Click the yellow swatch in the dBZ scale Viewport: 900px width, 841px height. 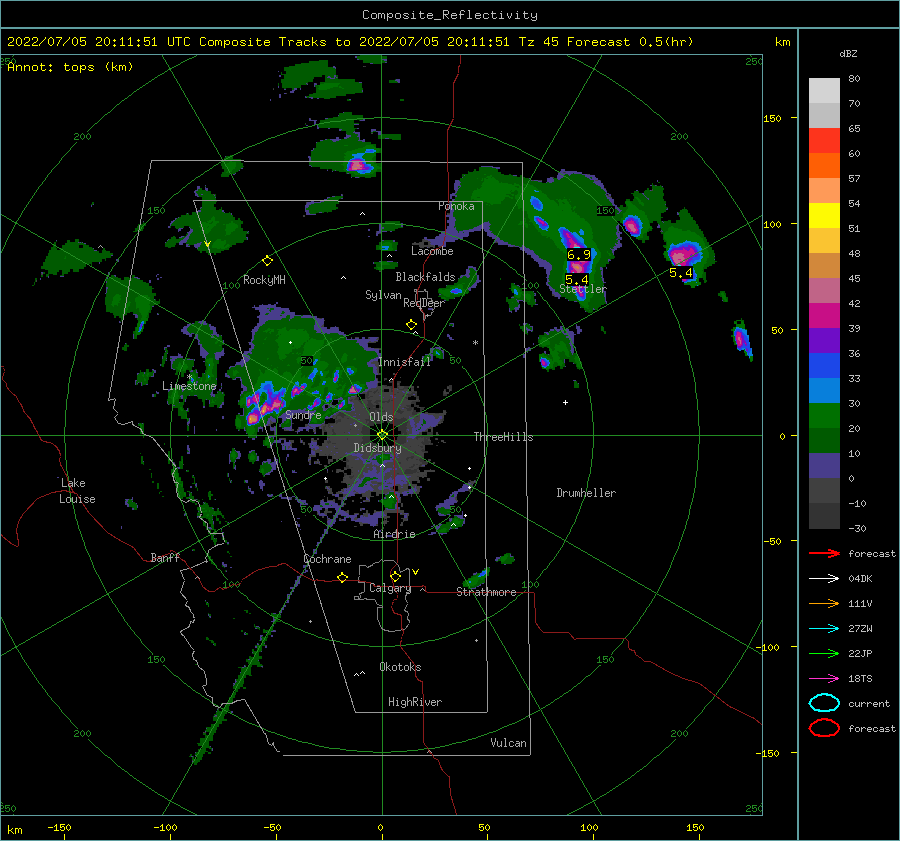click(x=824, y=216)
